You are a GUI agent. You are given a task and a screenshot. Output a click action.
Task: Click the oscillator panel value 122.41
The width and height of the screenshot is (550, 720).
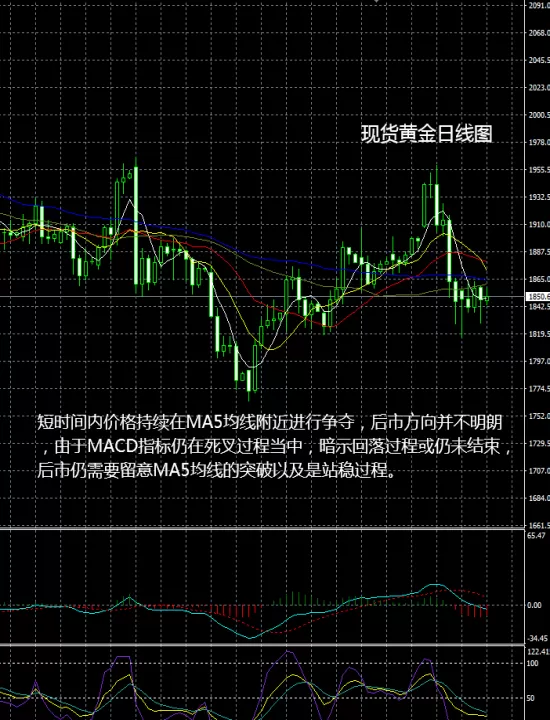[x=539, y=652]
